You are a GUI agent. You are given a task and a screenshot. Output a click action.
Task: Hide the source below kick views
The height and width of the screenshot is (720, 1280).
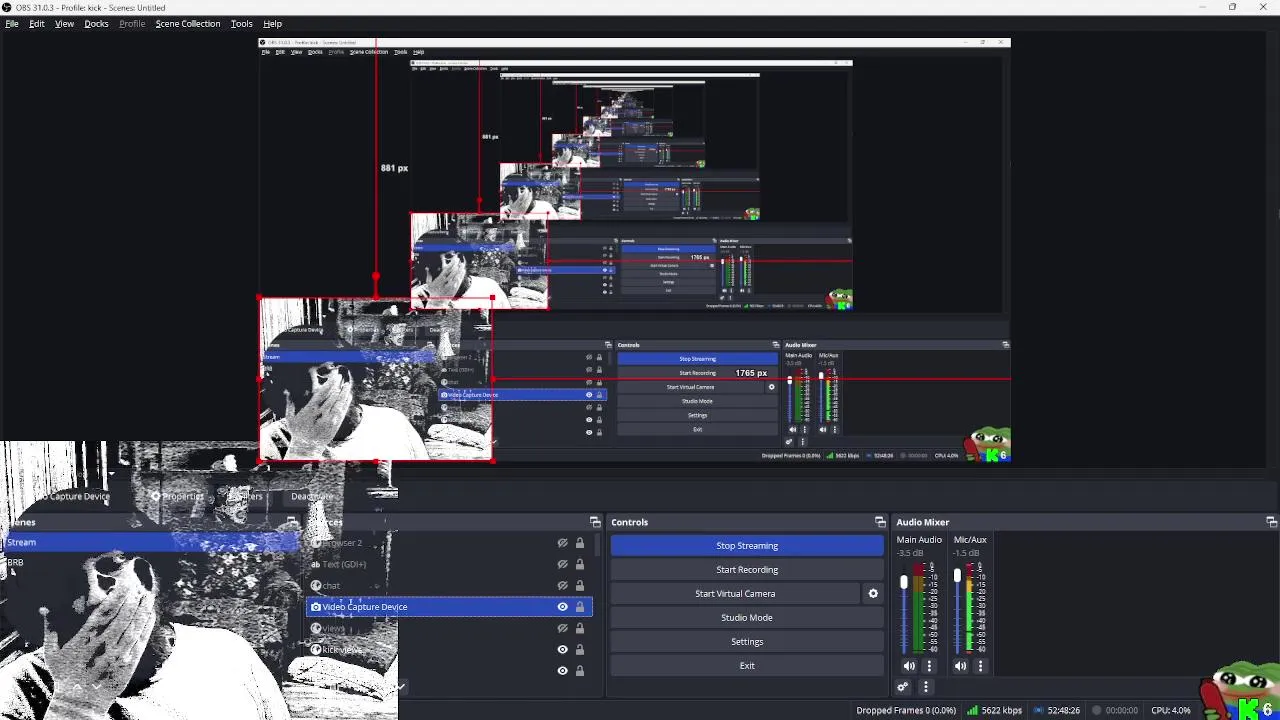[x=562, y=671]
